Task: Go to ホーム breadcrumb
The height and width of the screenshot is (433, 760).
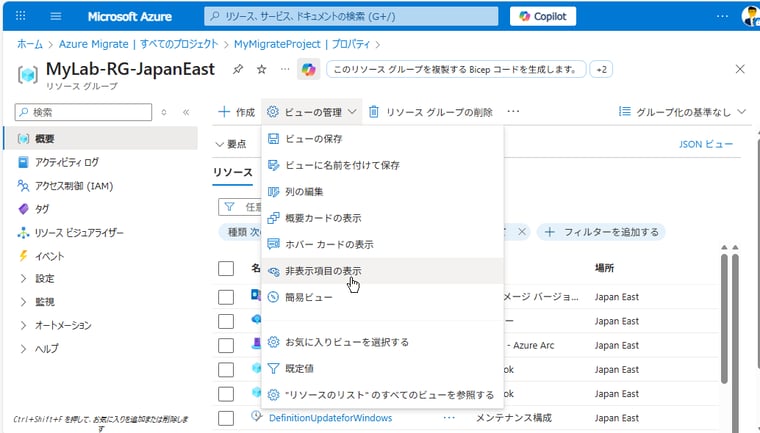Action: [x=30, y=44]
